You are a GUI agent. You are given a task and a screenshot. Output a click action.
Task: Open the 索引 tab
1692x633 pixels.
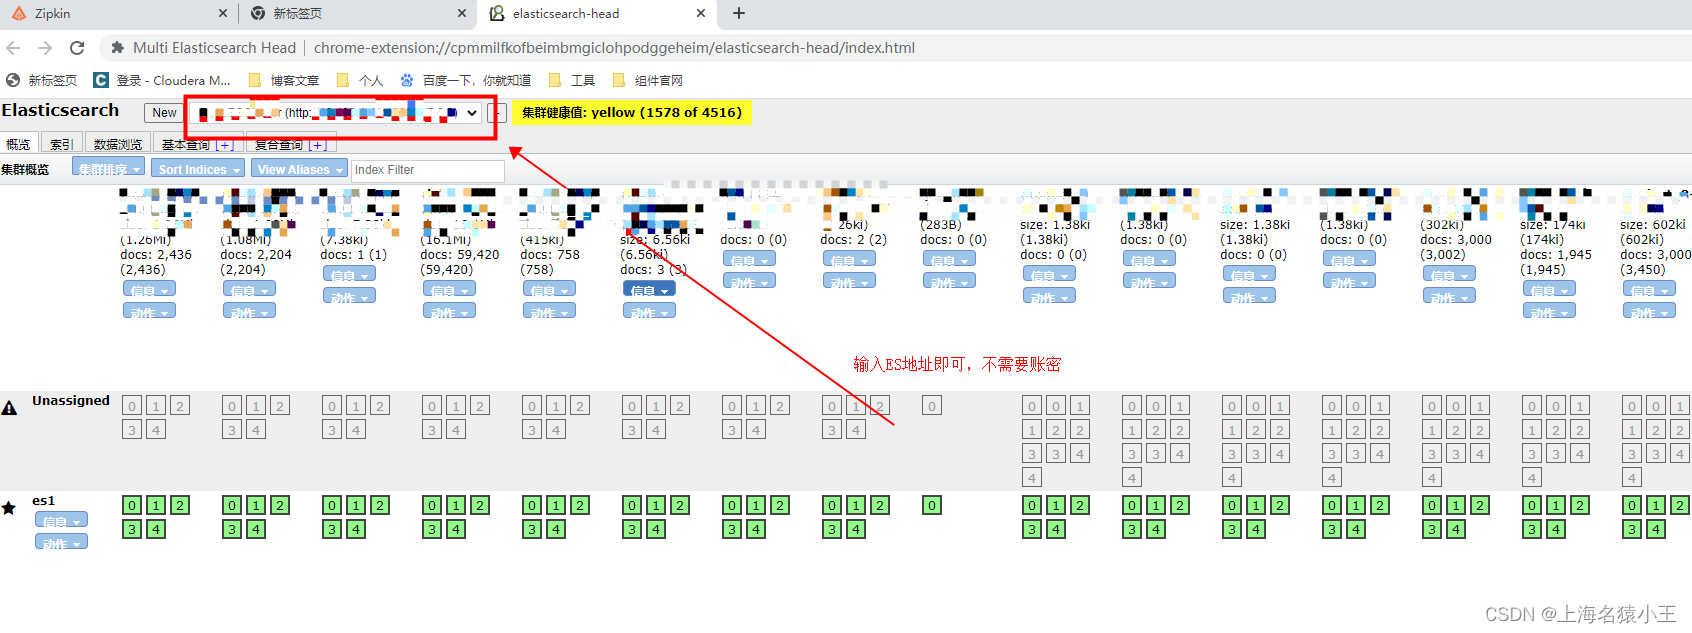coord(62,144)
